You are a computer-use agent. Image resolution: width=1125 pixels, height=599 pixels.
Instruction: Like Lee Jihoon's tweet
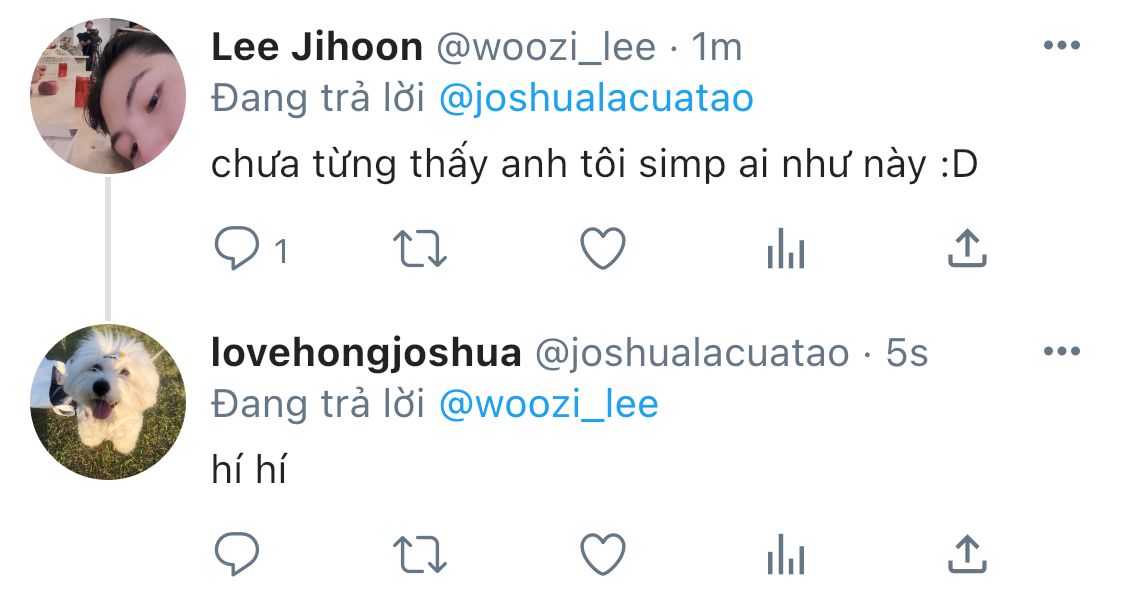point(603,248)
